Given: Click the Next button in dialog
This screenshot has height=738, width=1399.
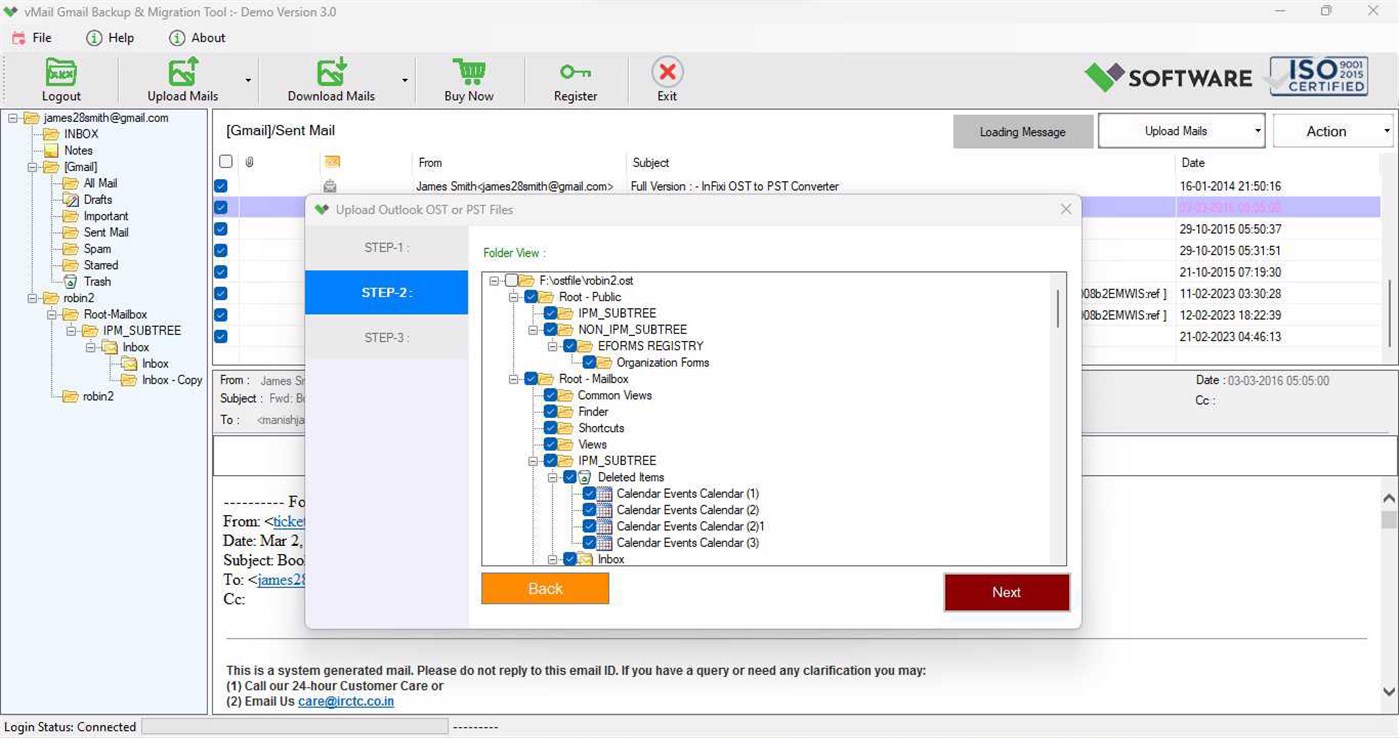Looking at the screenshot, I should coord(1006,592).
